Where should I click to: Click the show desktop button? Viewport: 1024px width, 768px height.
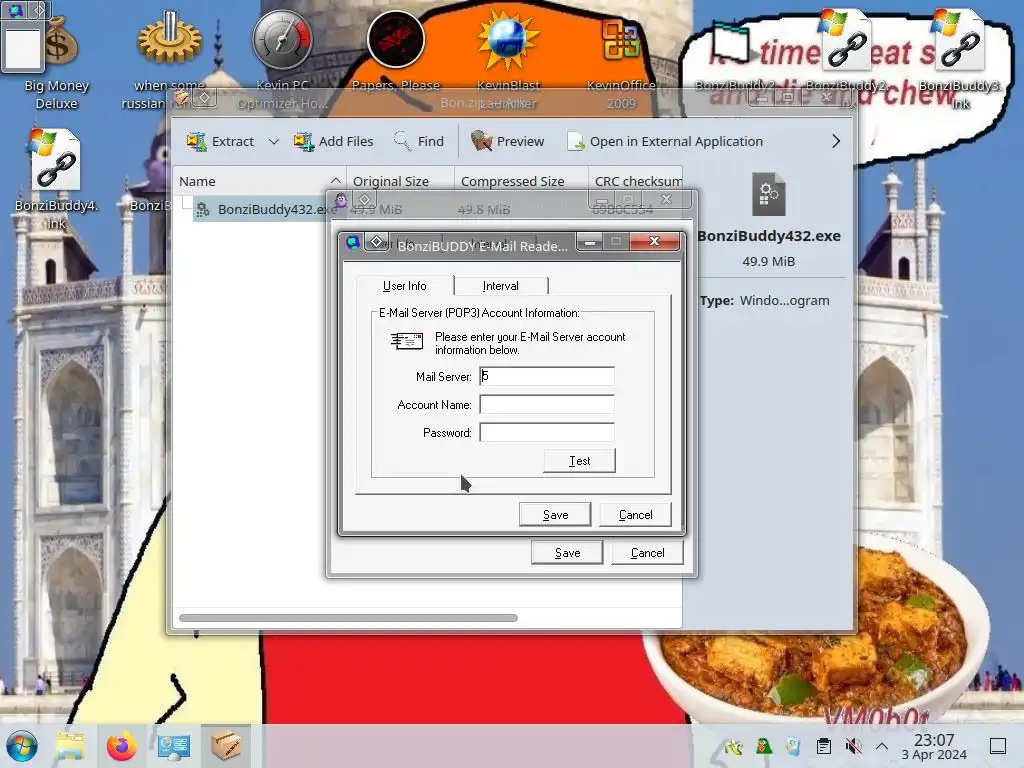pos(998,746)
